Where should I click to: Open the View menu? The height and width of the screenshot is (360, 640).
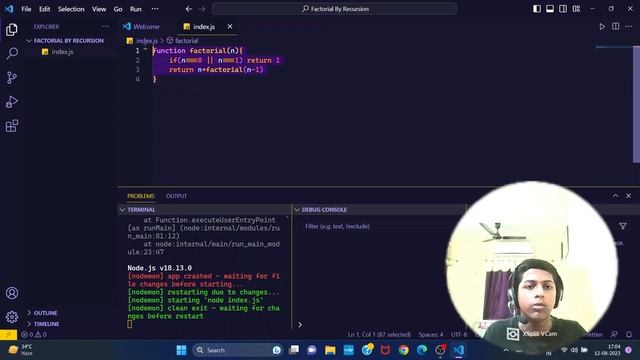click(x=99, y=9)
